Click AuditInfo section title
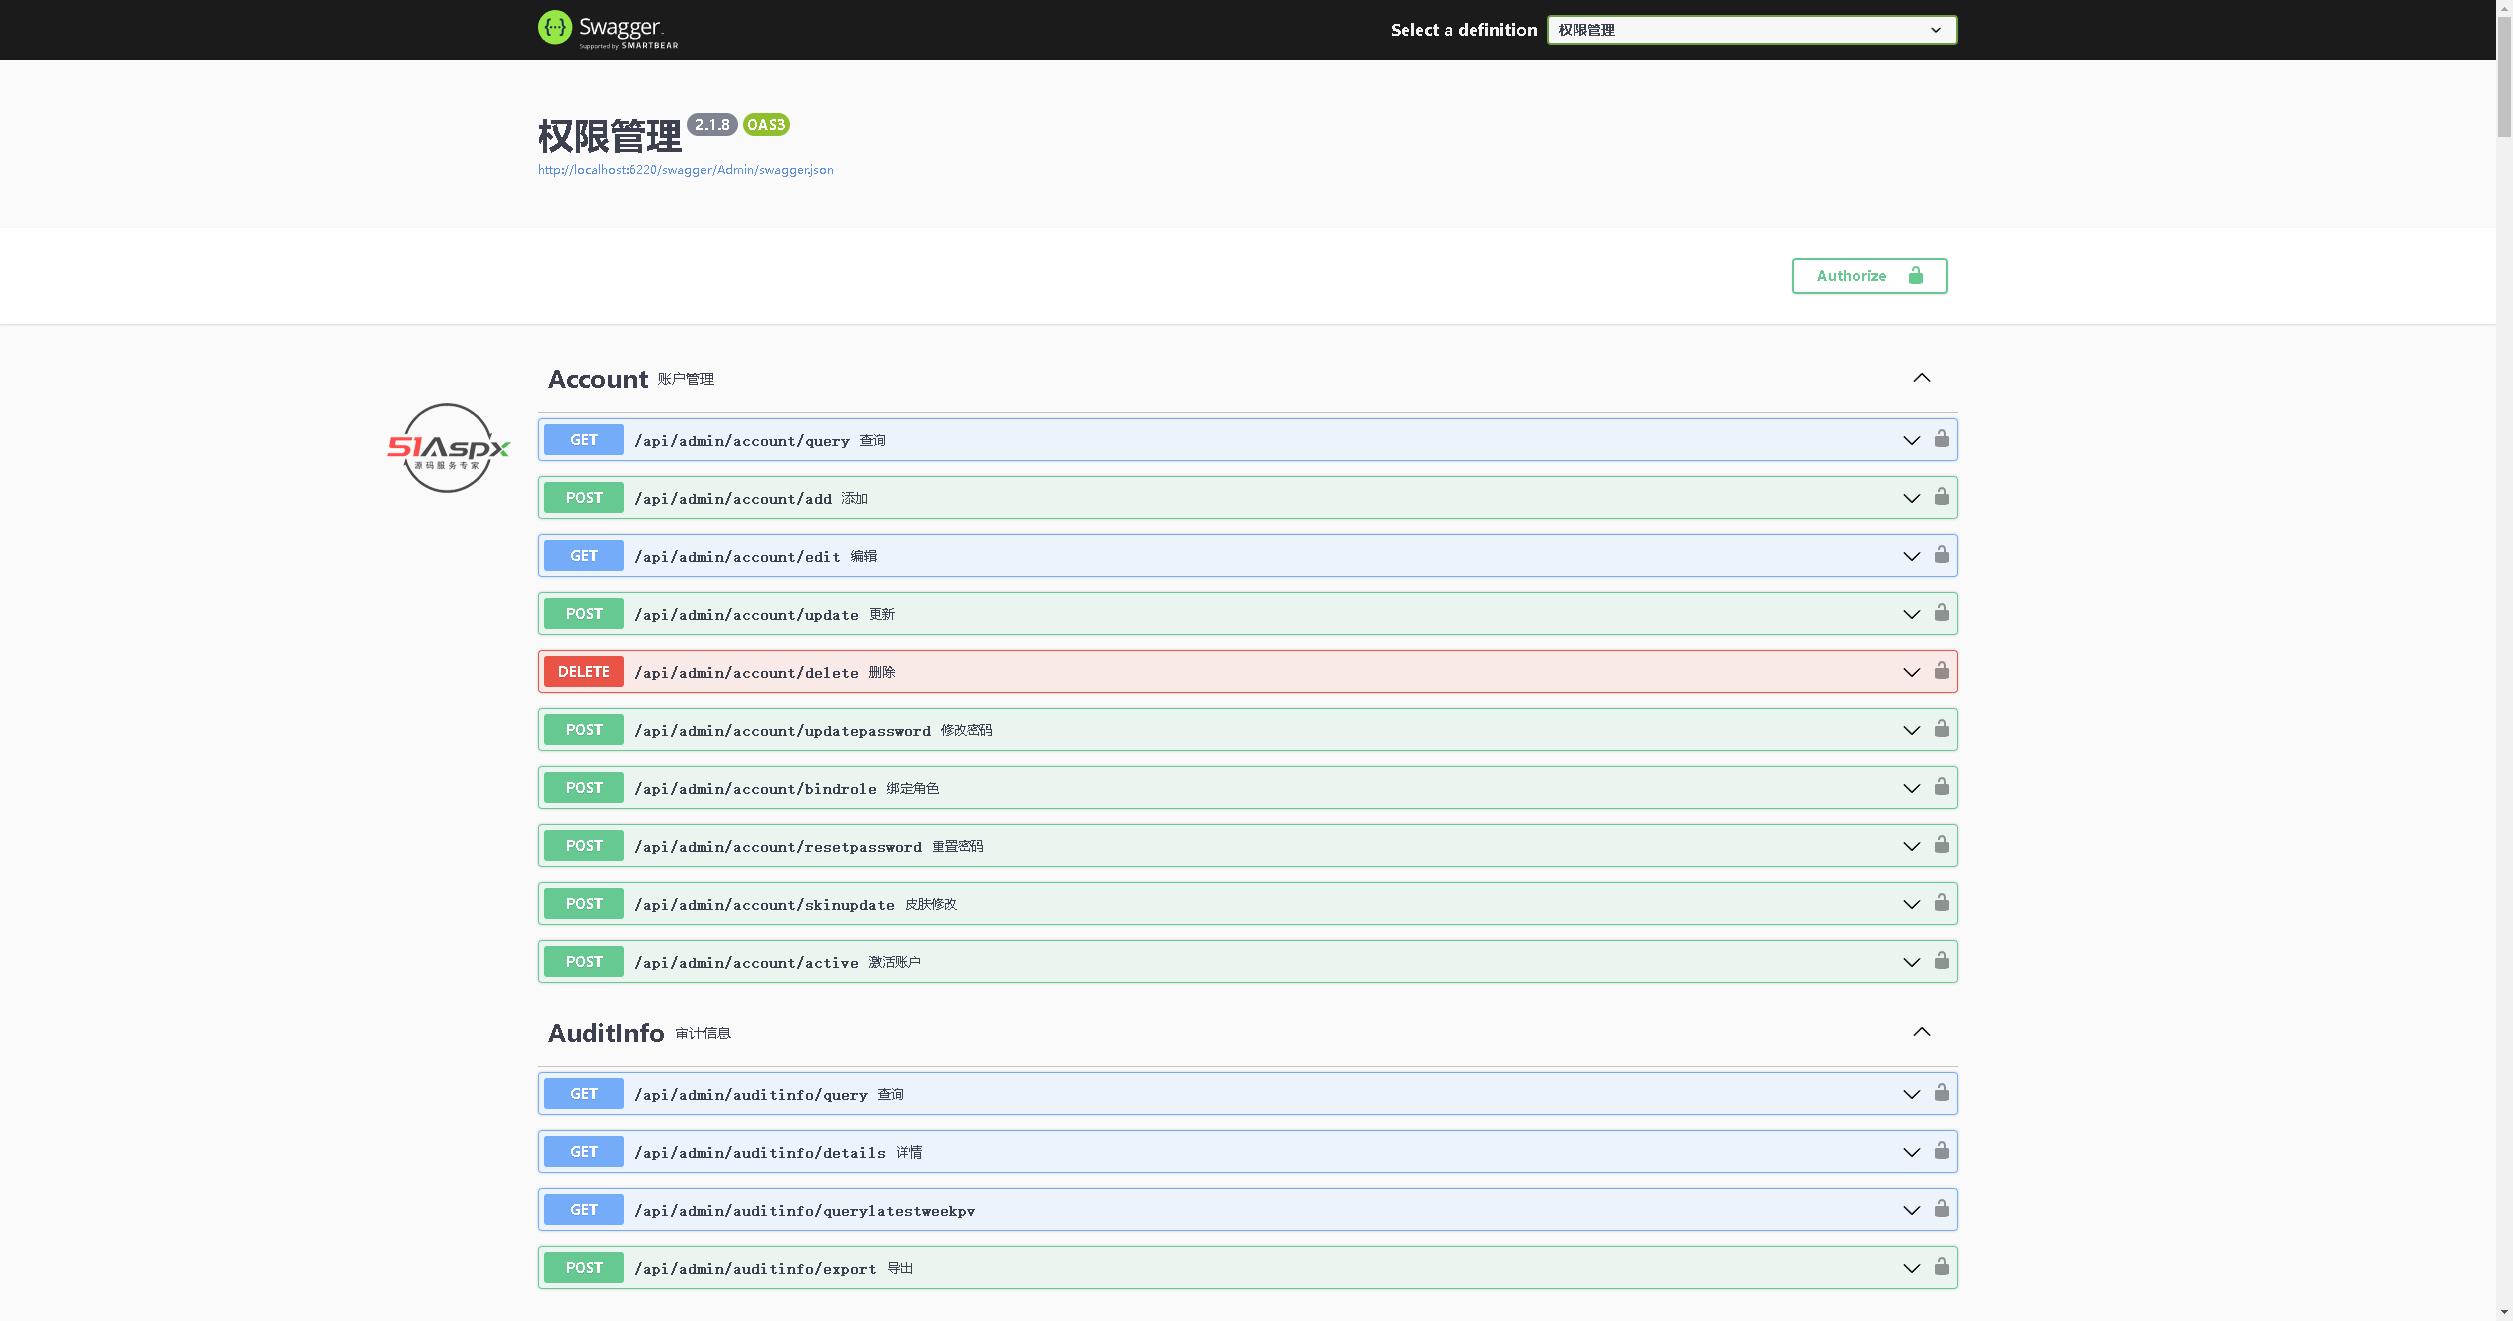The image size is (2513, 1321). click(x=606, y=1033)
